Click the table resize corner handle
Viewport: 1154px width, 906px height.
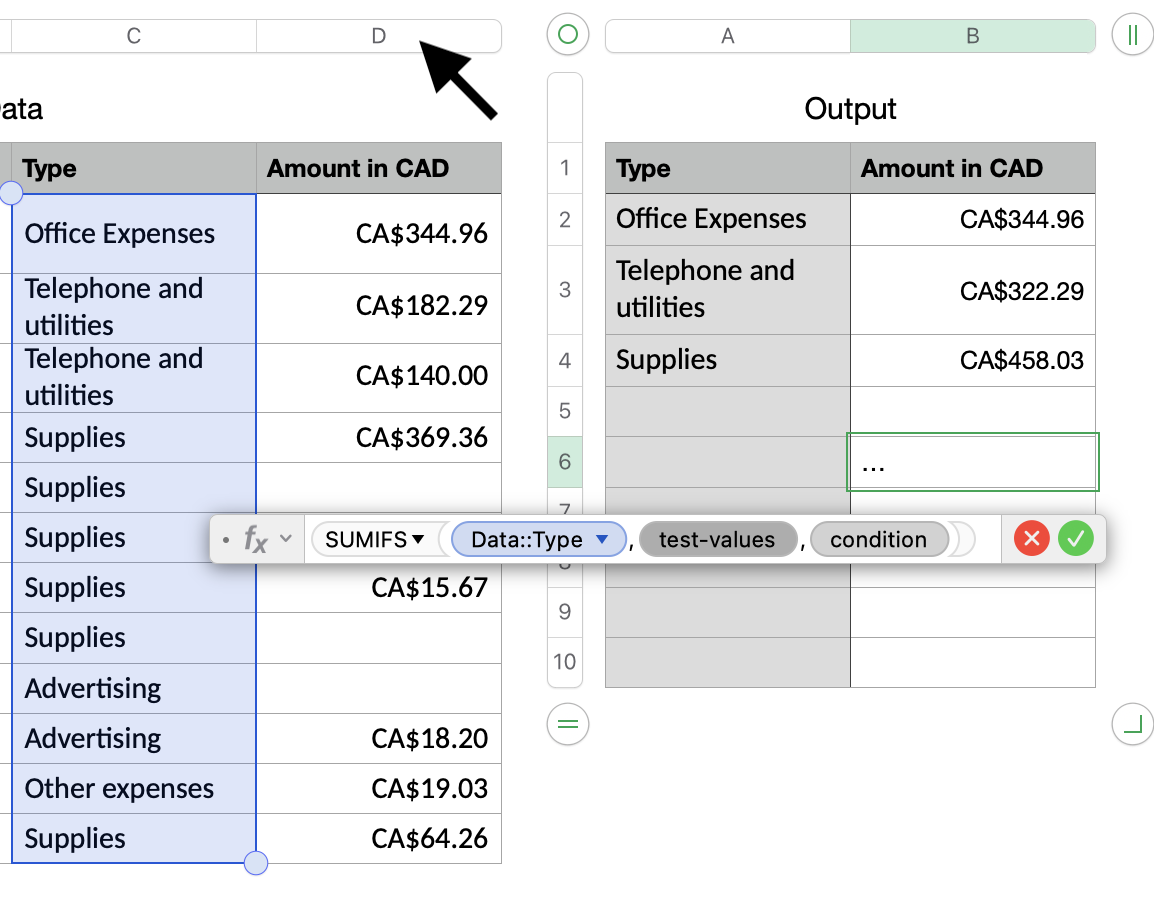click(1132, 723)
